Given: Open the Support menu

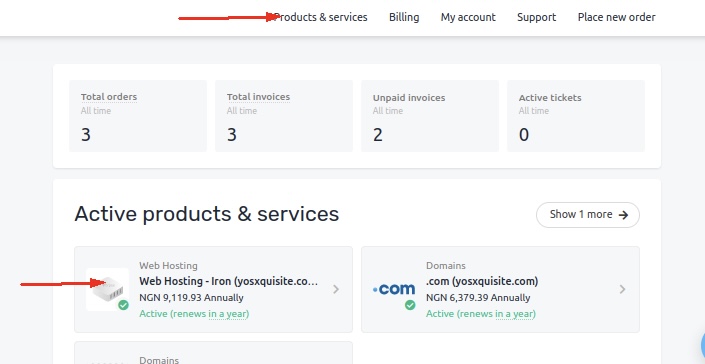Looking at the screenshot, I should pyautogui.click(x=536, y=17).
